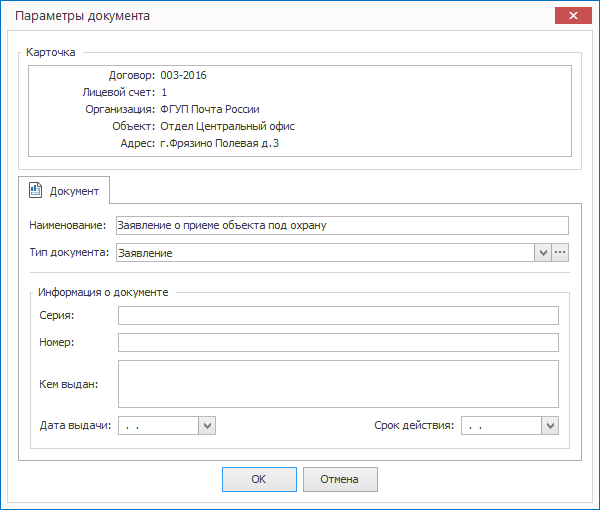The image size is (600, 510).
Task: Click the Информация о документе group title
Action: 103,292
